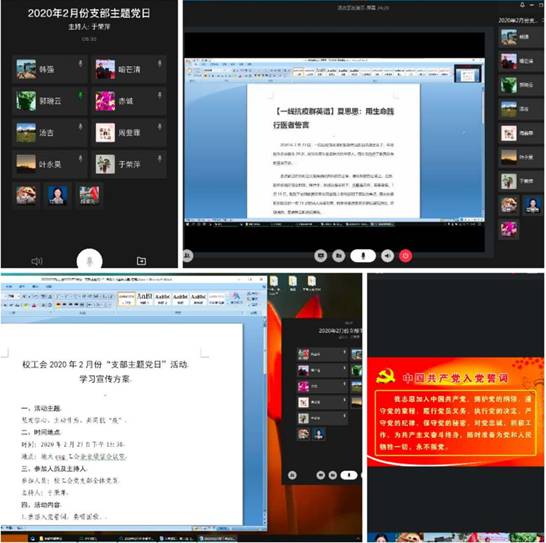Turn on the camera icon in the control bar
Viewport: 546px width, 543px height.
(x=338, y=256)
